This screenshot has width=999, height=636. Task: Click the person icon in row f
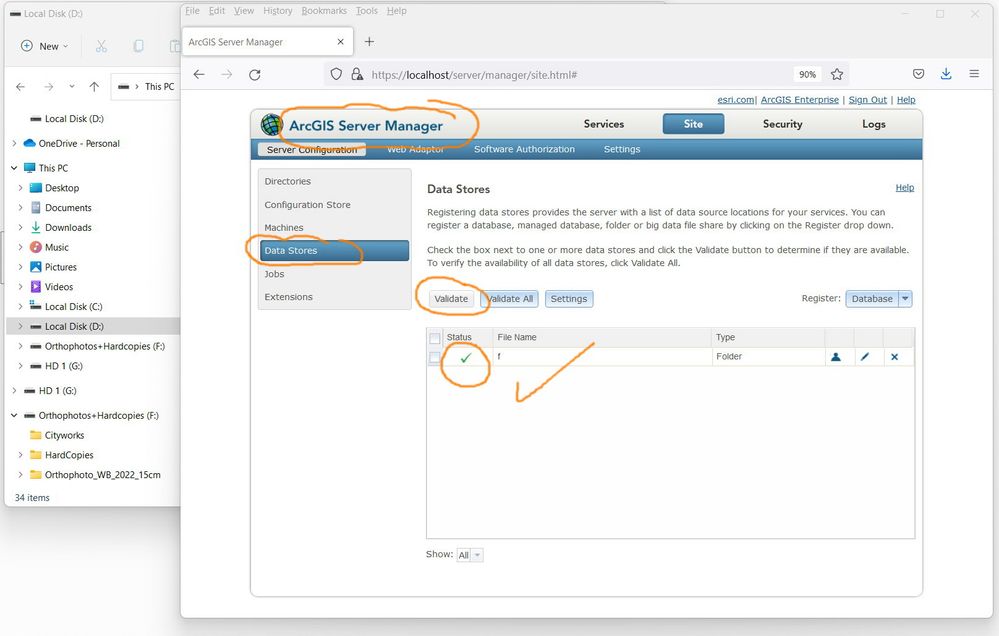tap(835, 357)
